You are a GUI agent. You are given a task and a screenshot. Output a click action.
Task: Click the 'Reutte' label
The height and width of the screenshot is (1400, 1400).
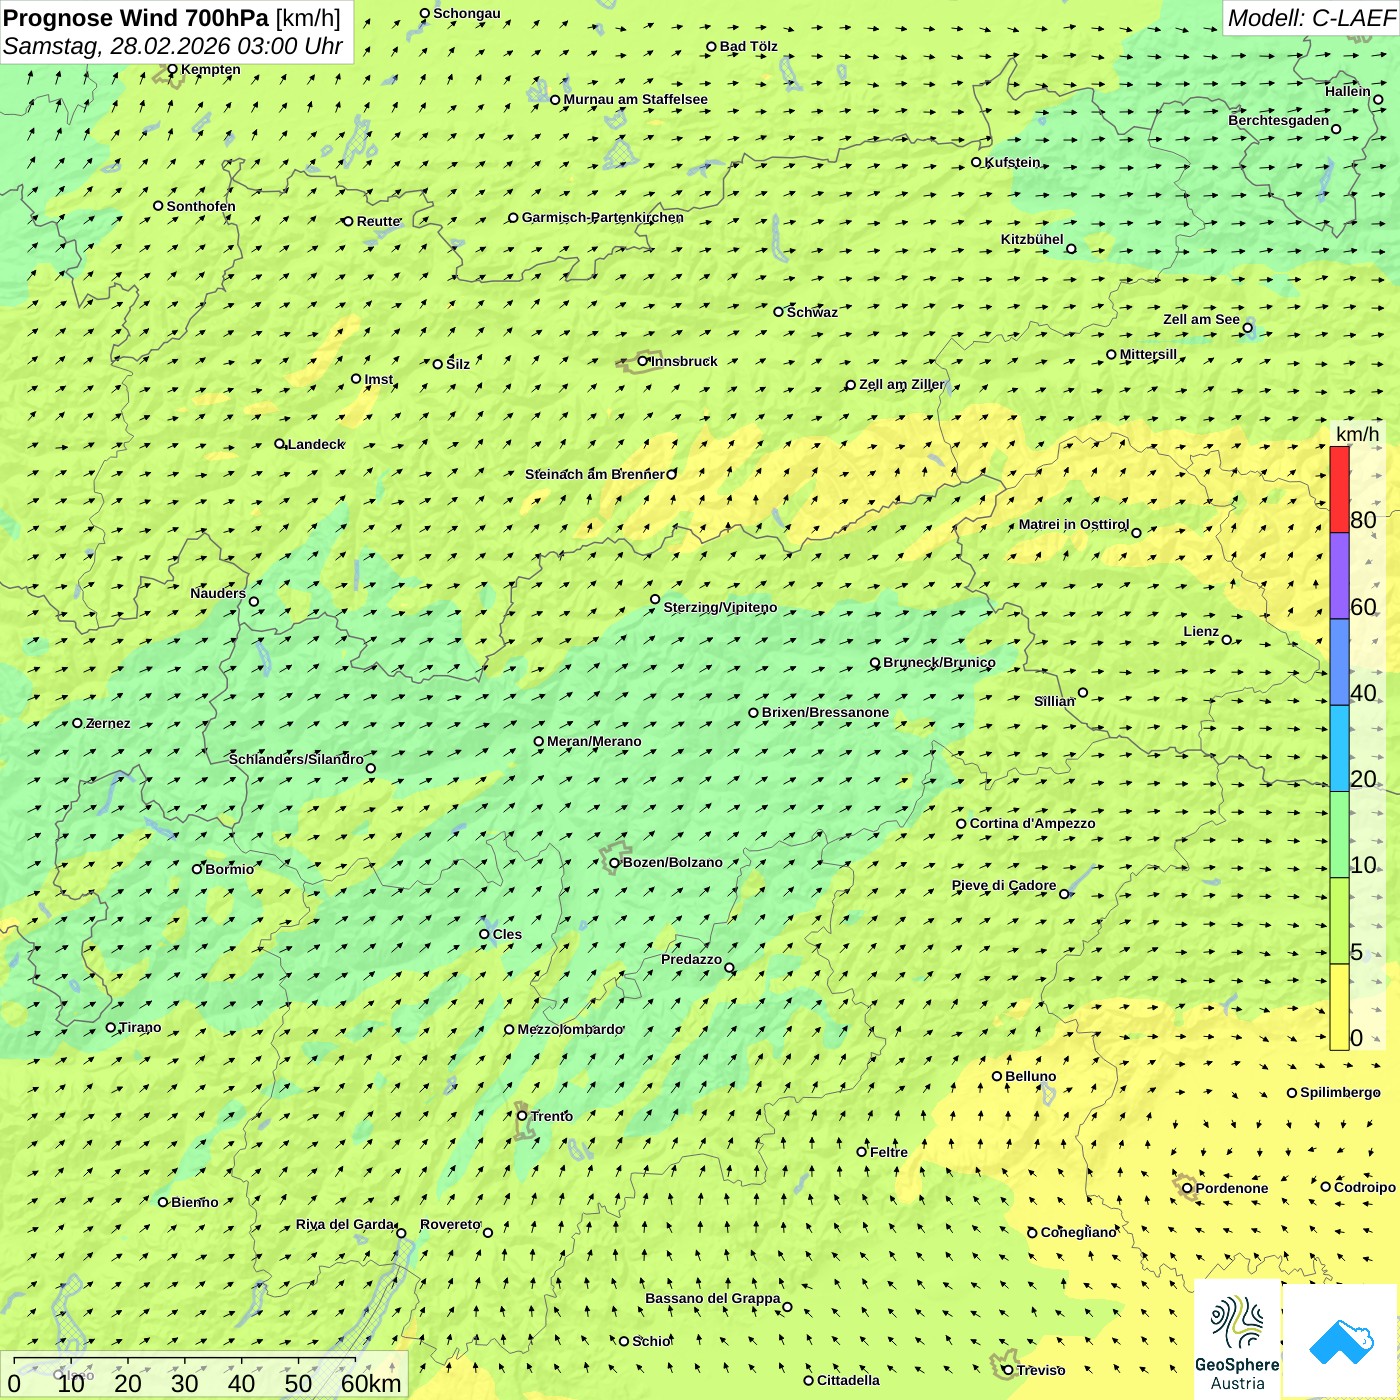pos(379,221)
